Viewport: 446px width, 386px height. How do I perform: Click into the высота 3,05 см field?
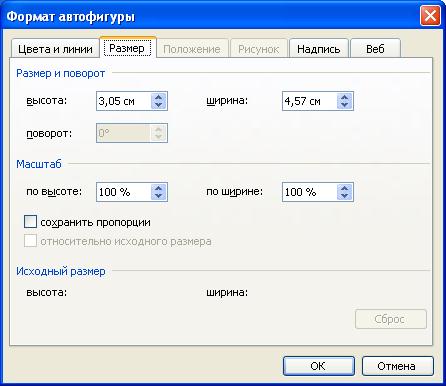click(x=124, y=101)
